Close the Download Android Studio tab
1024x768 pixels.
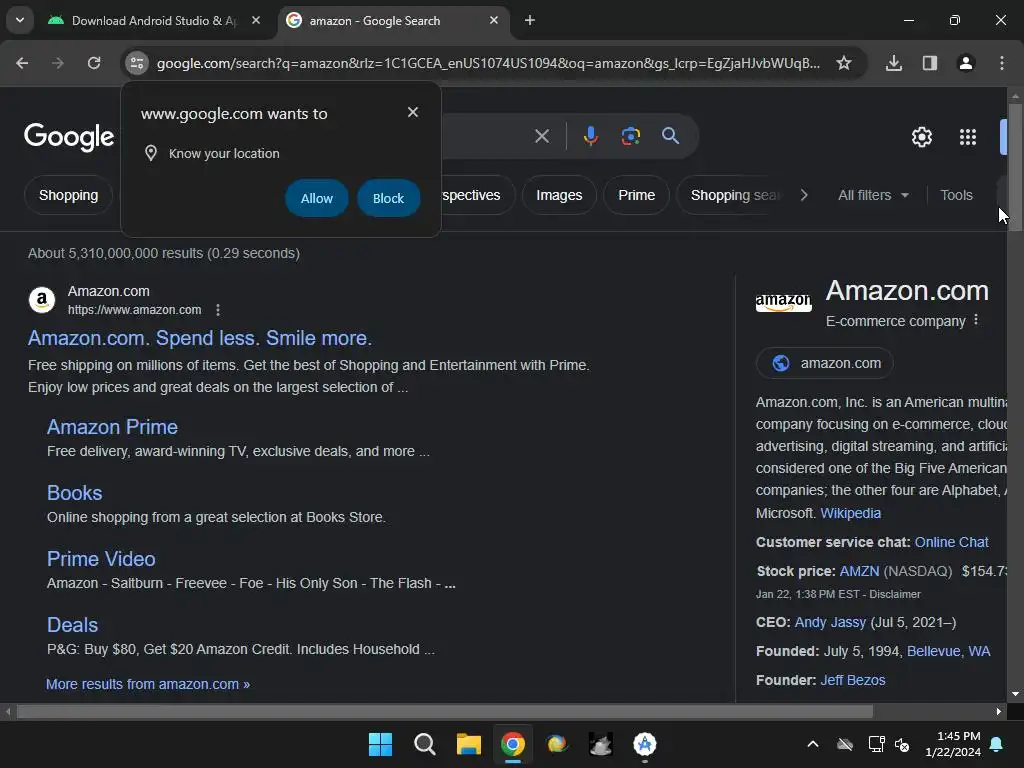(x=256, y=20)
